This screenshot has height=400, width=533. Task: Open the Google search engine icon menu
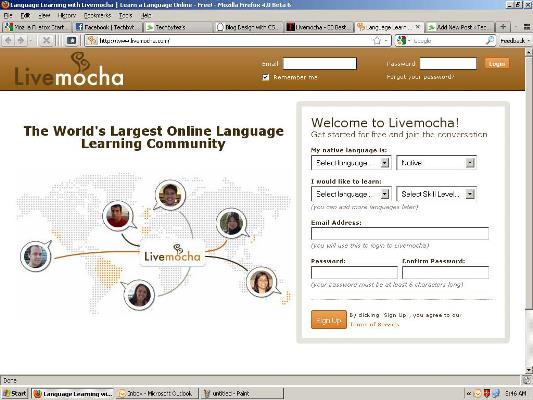pyautogui.click(x=403, y=40)
